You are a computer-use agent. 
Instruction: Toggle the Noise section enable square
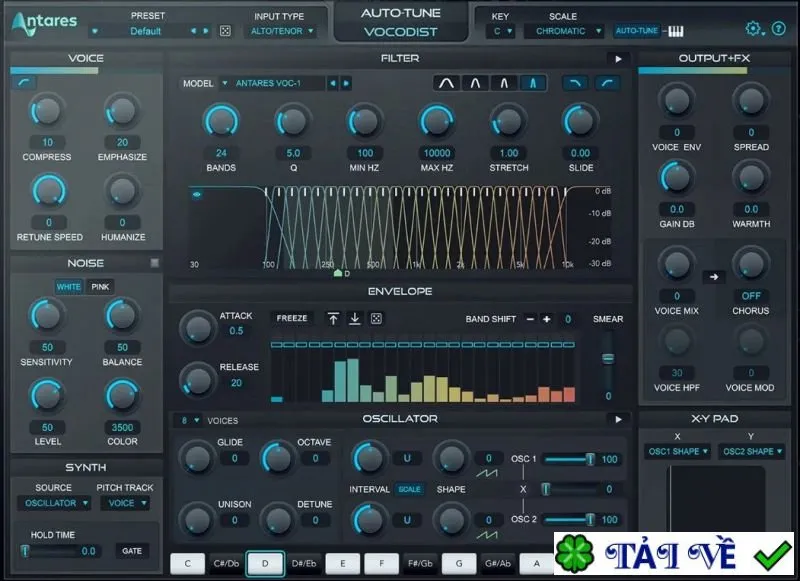point(155,263)
